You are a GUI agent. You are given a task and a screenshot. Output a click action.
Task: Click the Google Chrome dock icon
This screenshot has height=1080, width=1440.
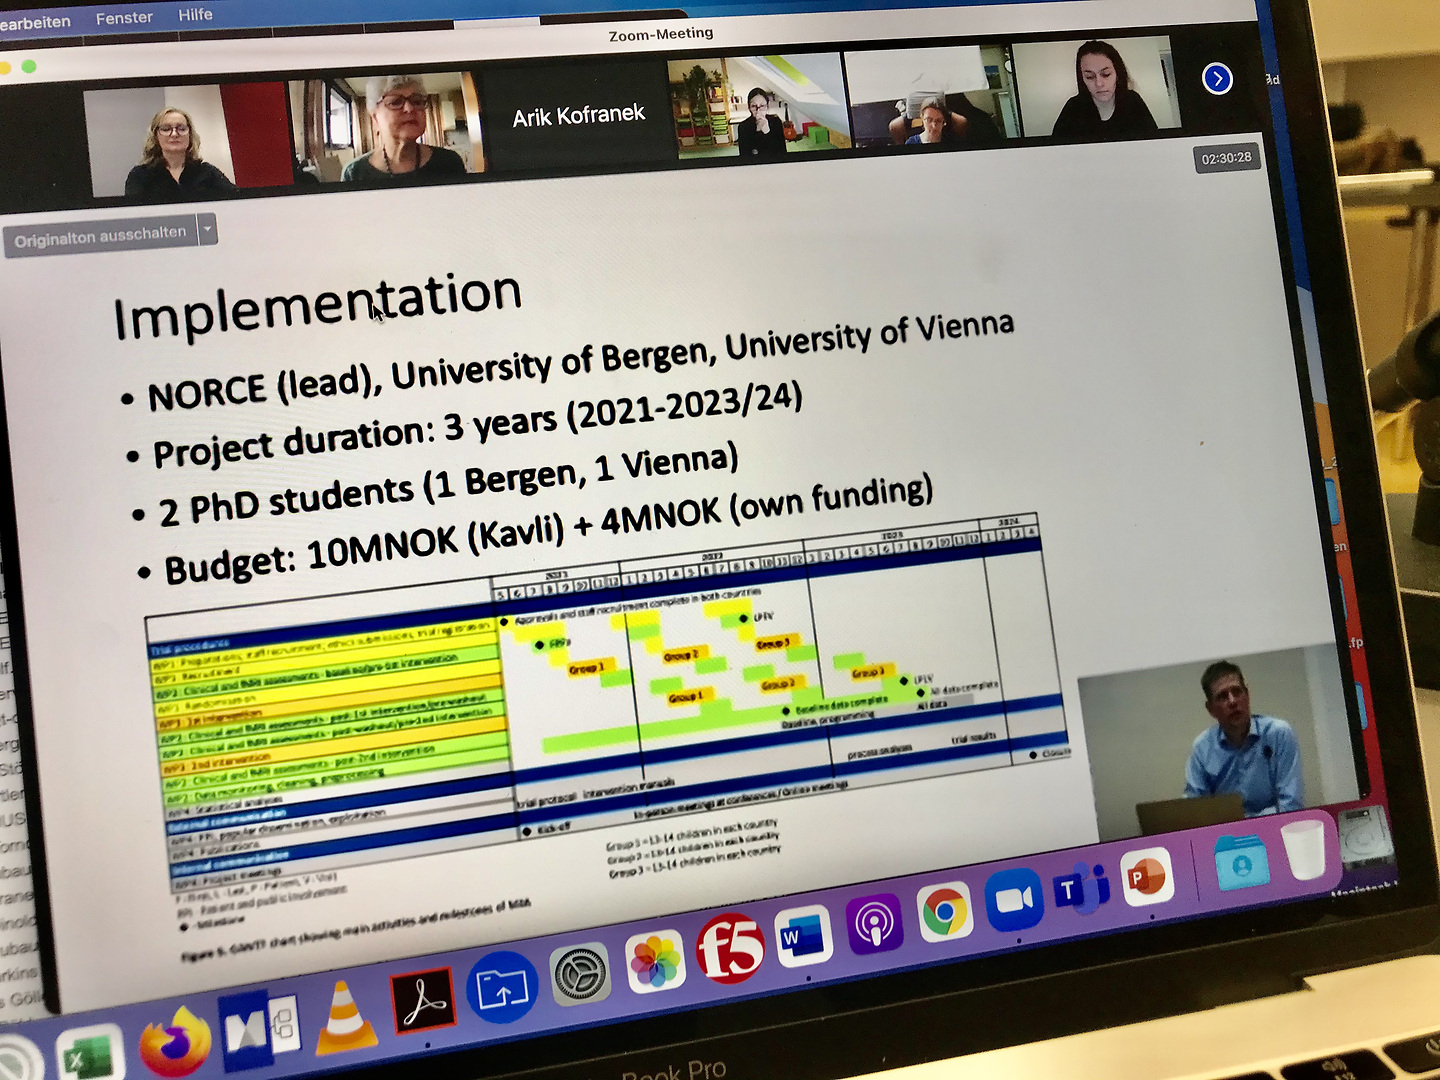click(944, 911)
